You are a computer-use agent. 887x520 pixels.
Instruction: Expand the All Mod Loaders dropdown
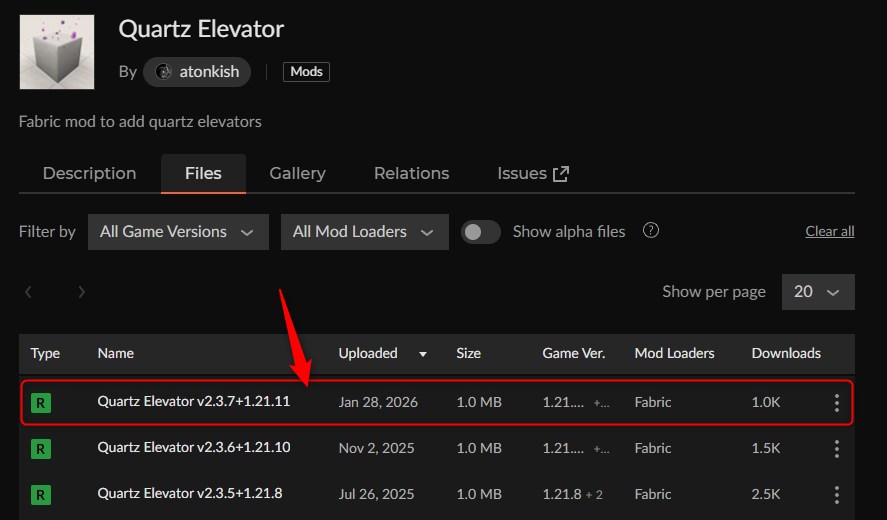tap(364, 231)
